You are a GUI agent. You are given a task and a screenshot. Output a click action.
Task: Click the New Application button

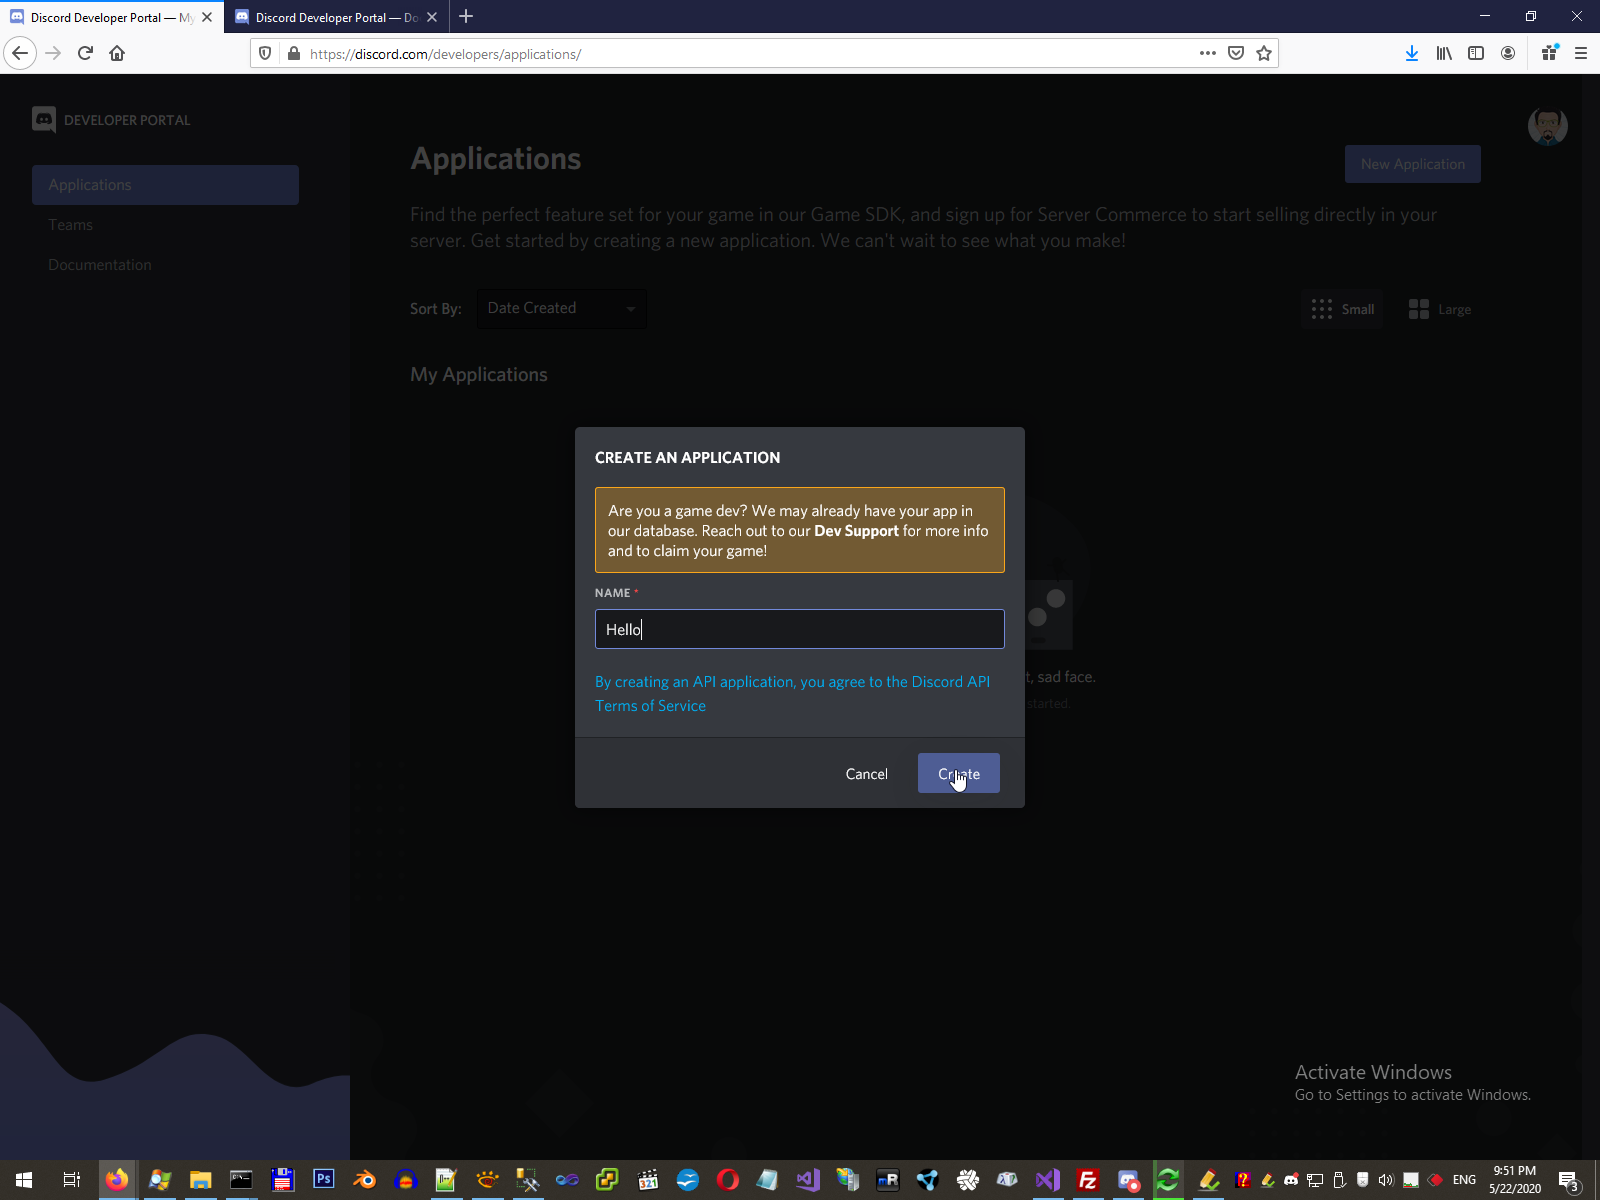[x=1412, y=164]
